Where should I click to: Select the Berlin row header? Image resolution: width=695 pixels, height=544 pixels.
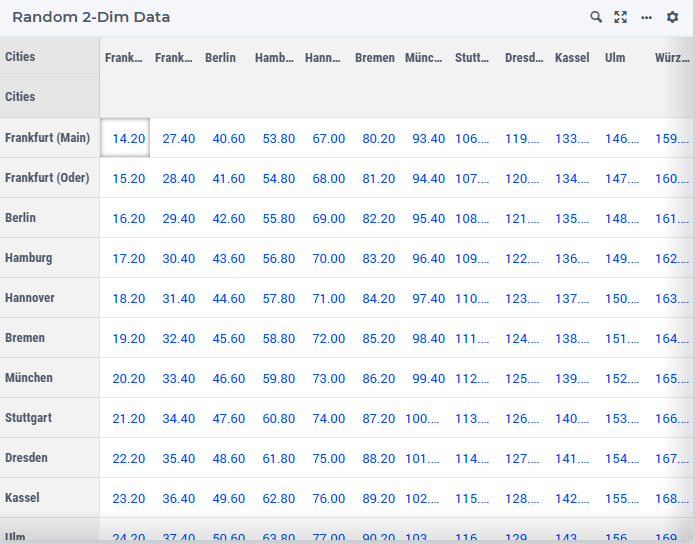click(x=50, y=218)
